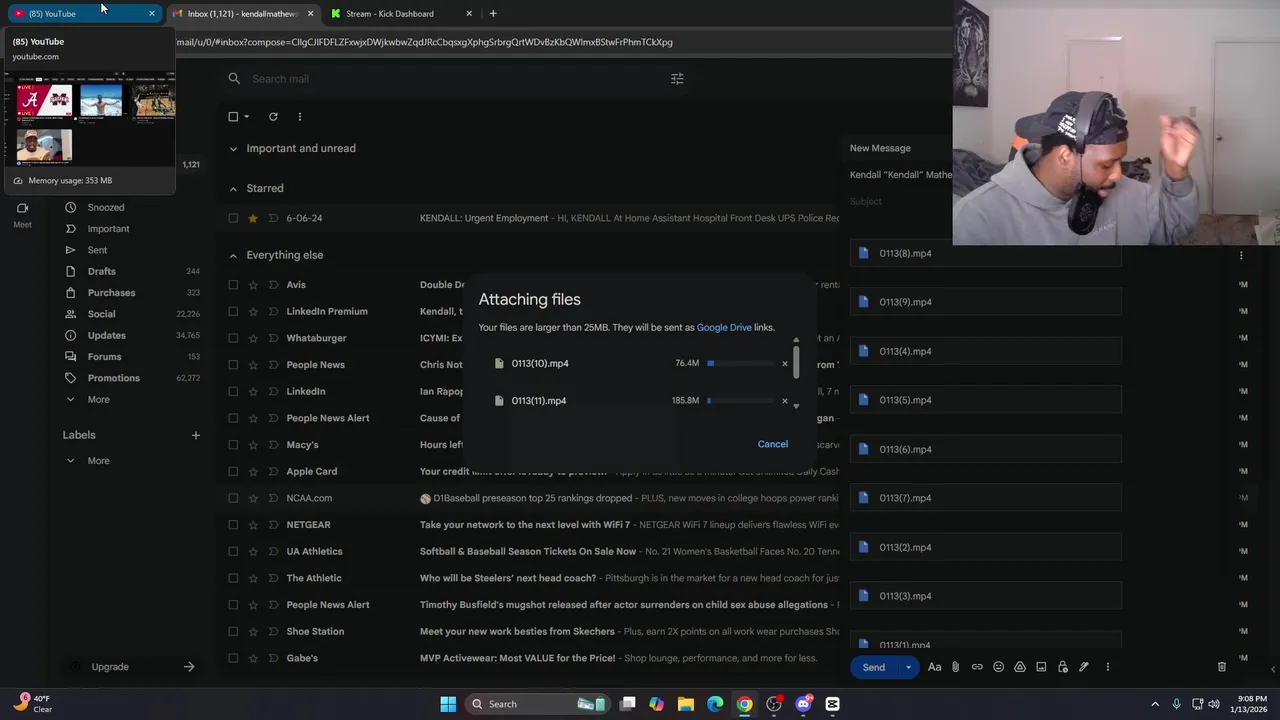Open more compose options three-dot icon

(x=1107, y=667)
